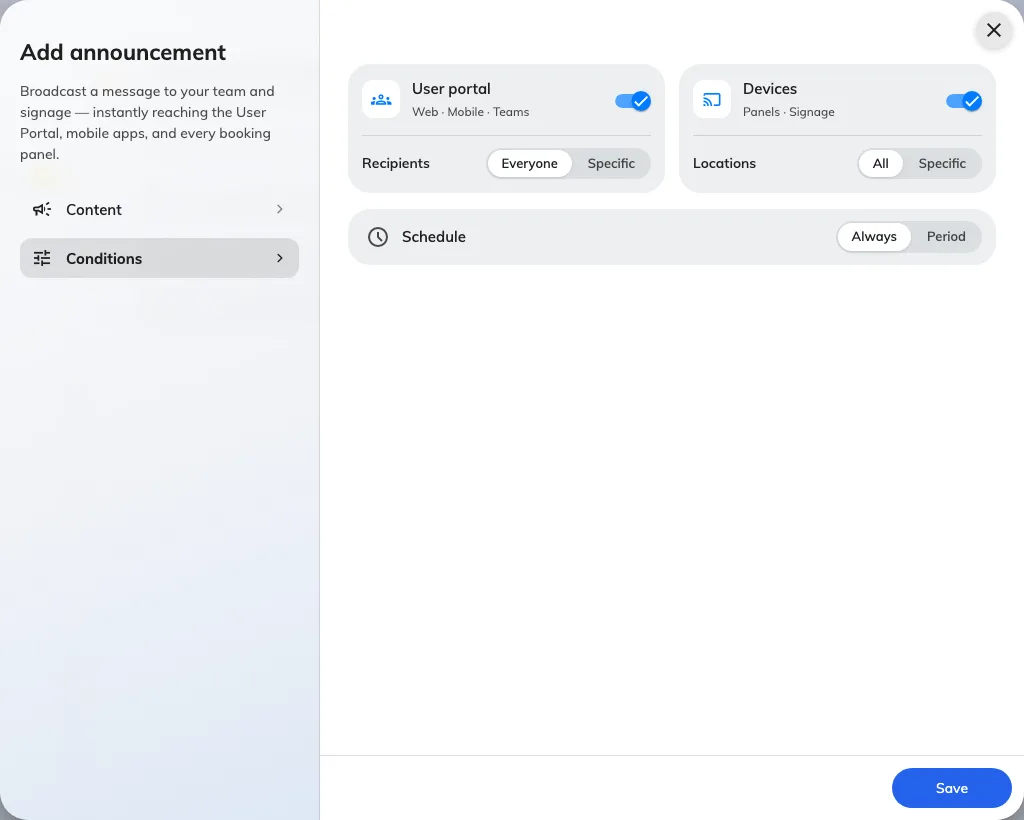The height and width of the screenshot is (820, 1024).
Task: Click the sliders icon beside Conditions
Action: point(42,259)
